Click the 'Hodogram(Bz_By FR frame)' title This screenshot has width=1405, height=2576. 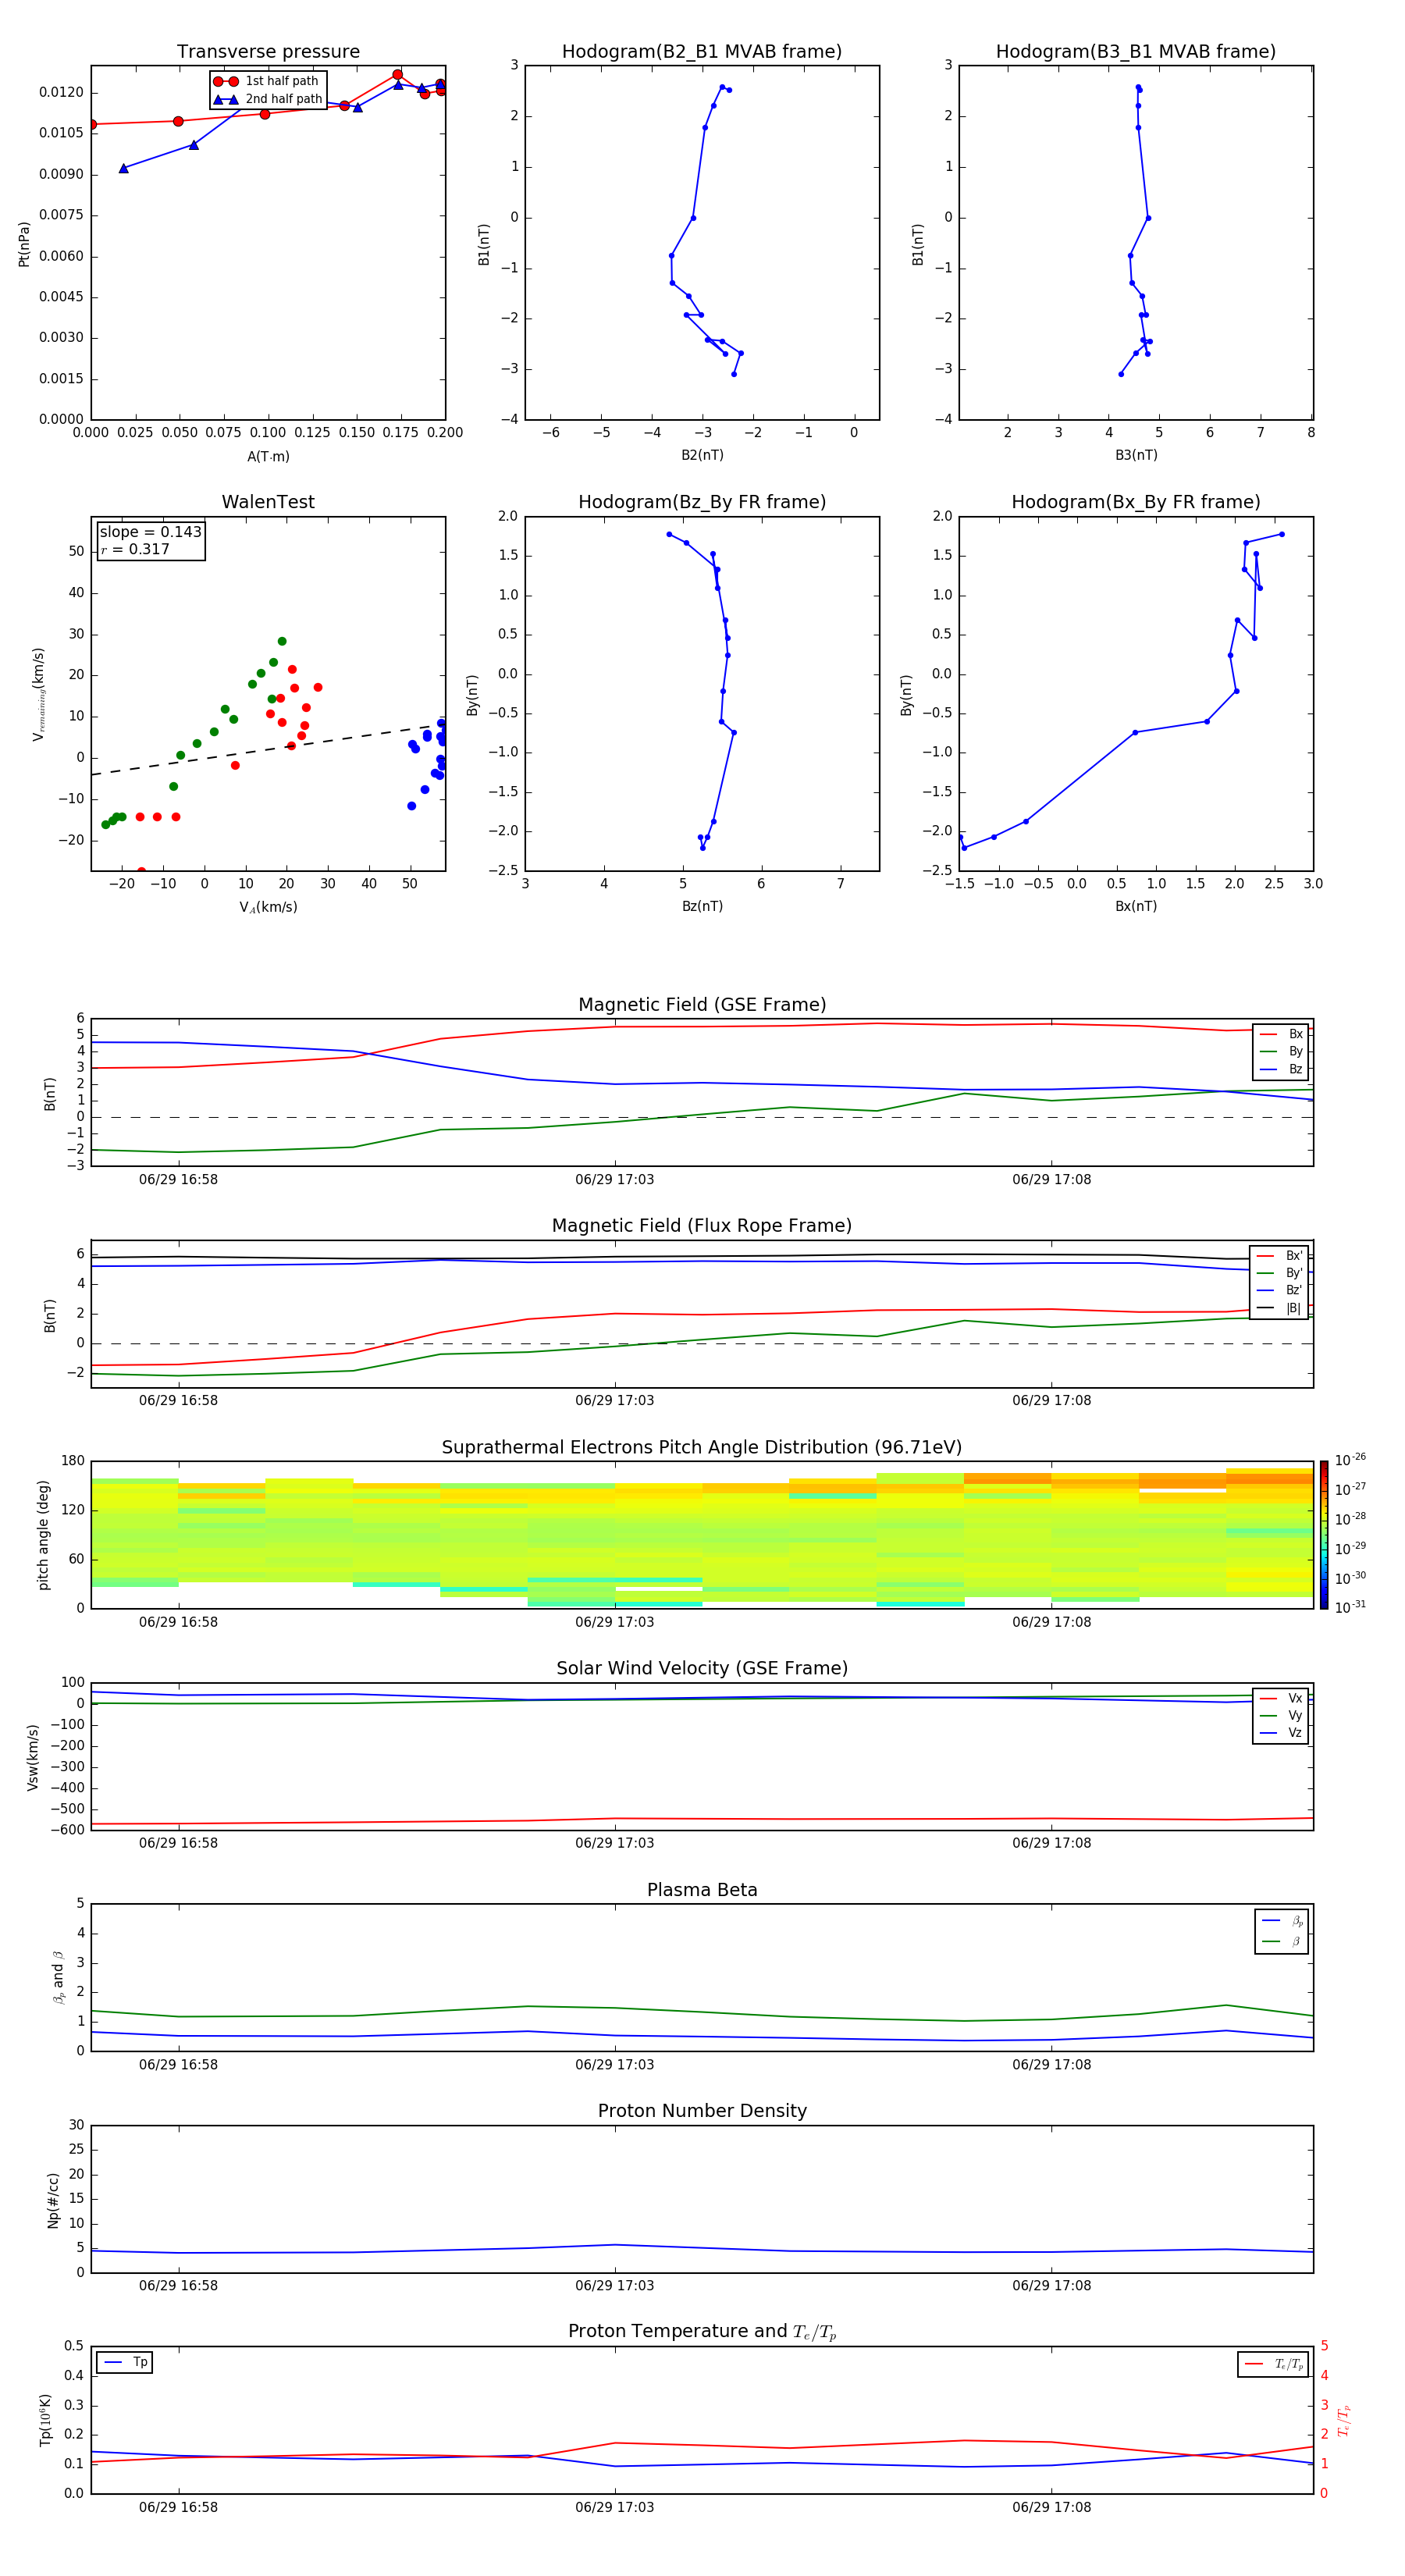(x=702, y=502)
